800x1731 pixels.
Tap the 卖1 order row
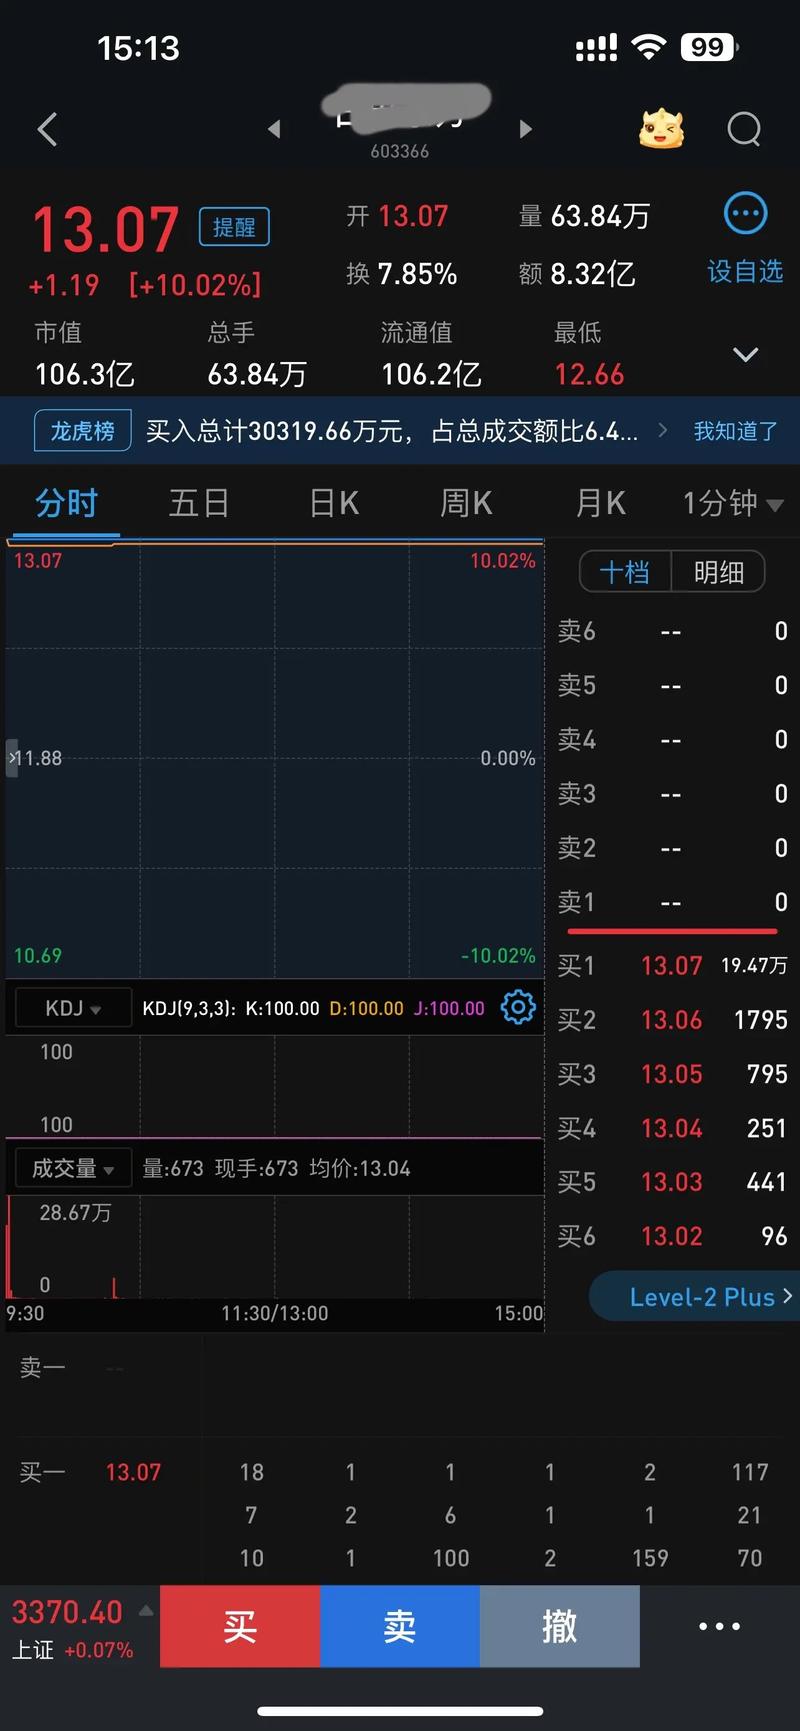[x=672, y=902]
